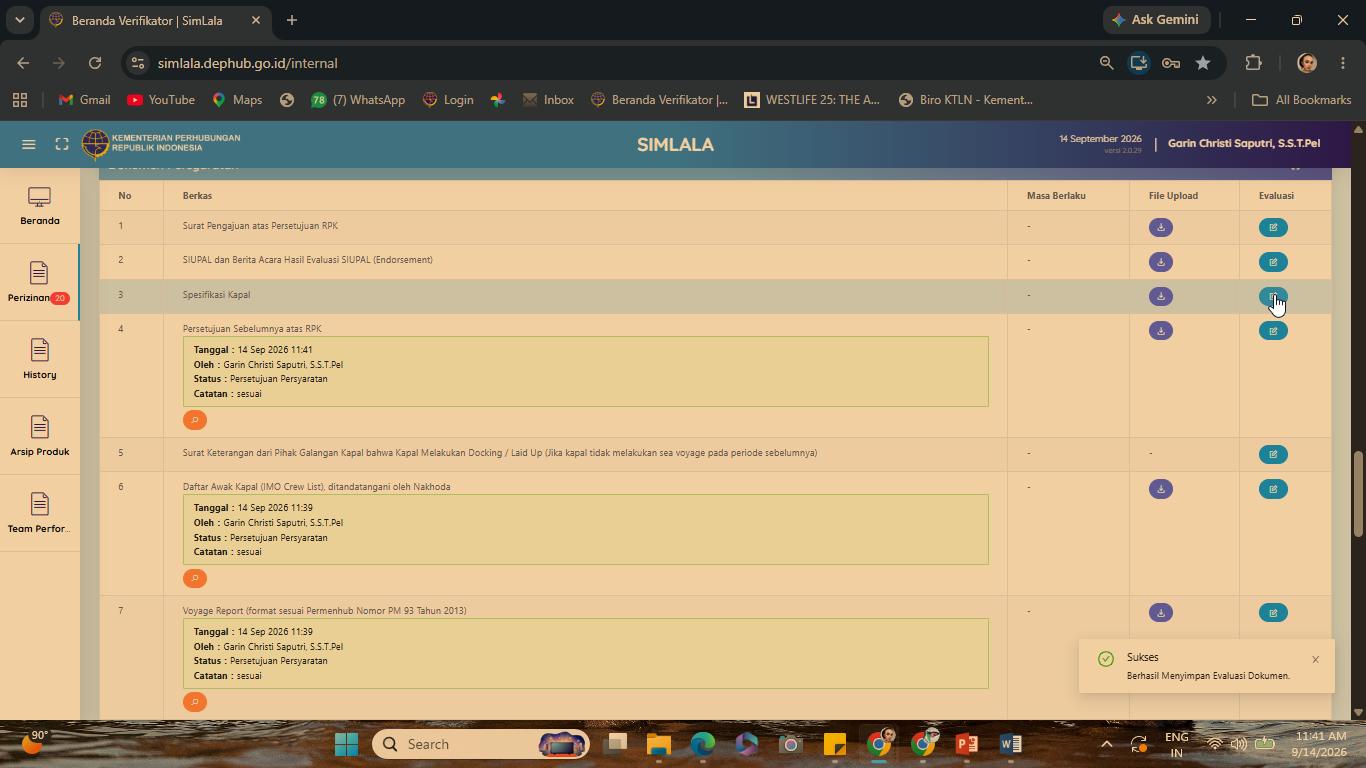The height and width of the screenshot is (768, 1366).
Task: Open the History sidebar page
Action: pyautogui.click(x=39, y=359)
